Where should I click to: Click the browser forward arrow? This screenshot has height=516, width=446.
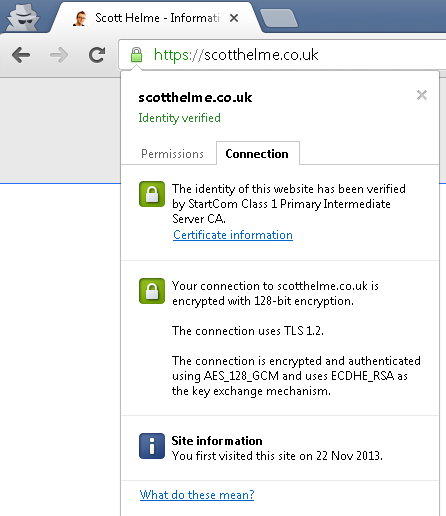[x=59, y=55]
